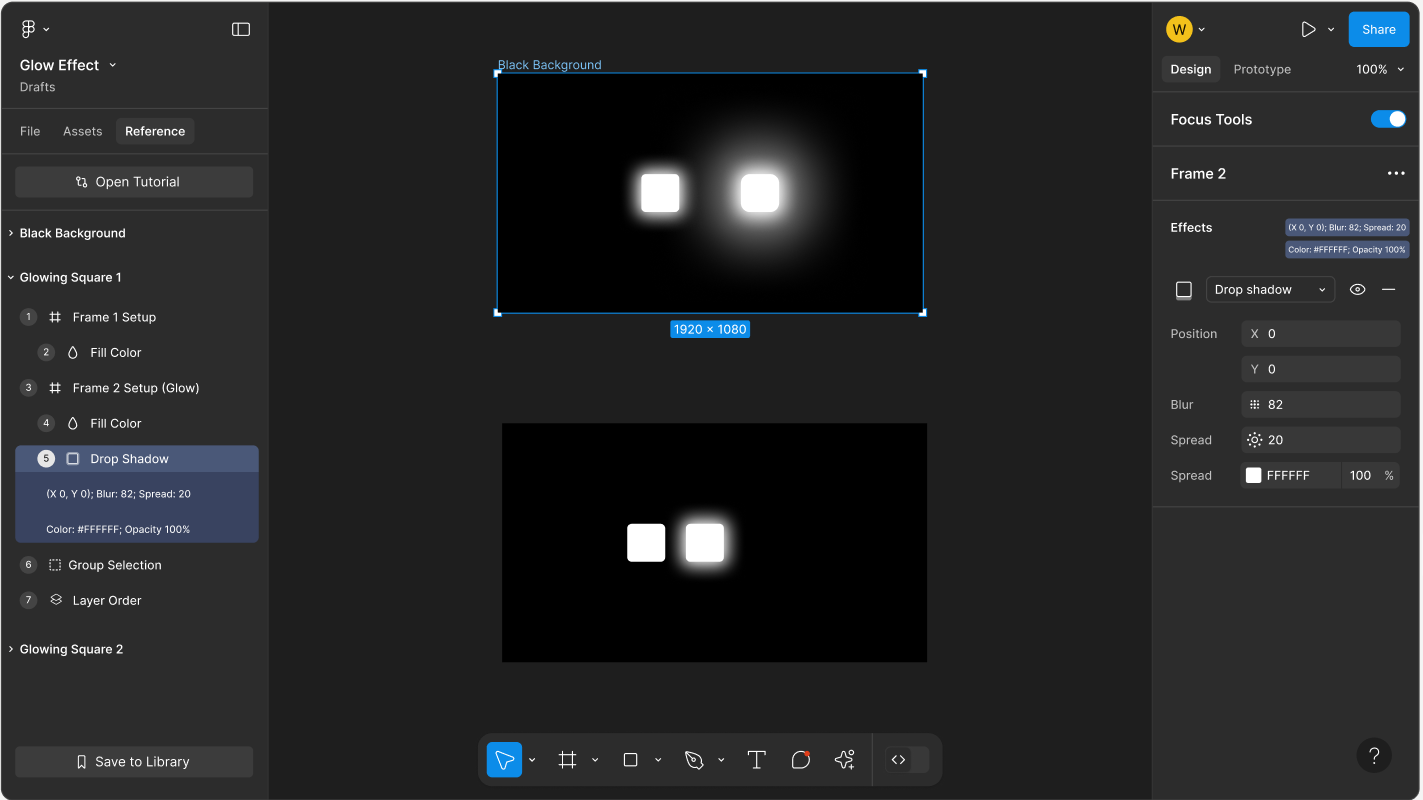
Task: Click the droplet icon of step 2 Fill Color
Action: (x=73, y=352)
